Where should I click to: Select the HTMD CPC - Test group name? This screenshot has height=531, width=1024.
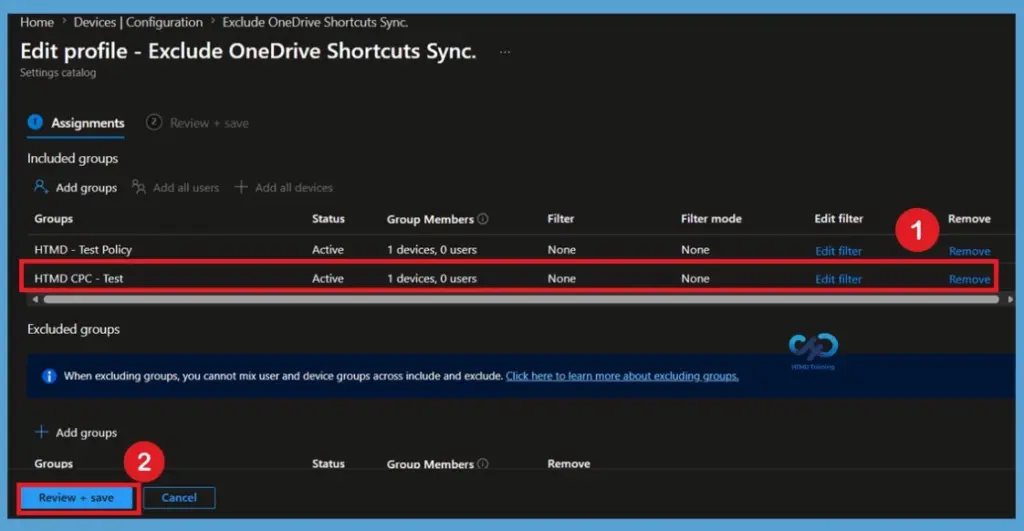pos(78,278)
